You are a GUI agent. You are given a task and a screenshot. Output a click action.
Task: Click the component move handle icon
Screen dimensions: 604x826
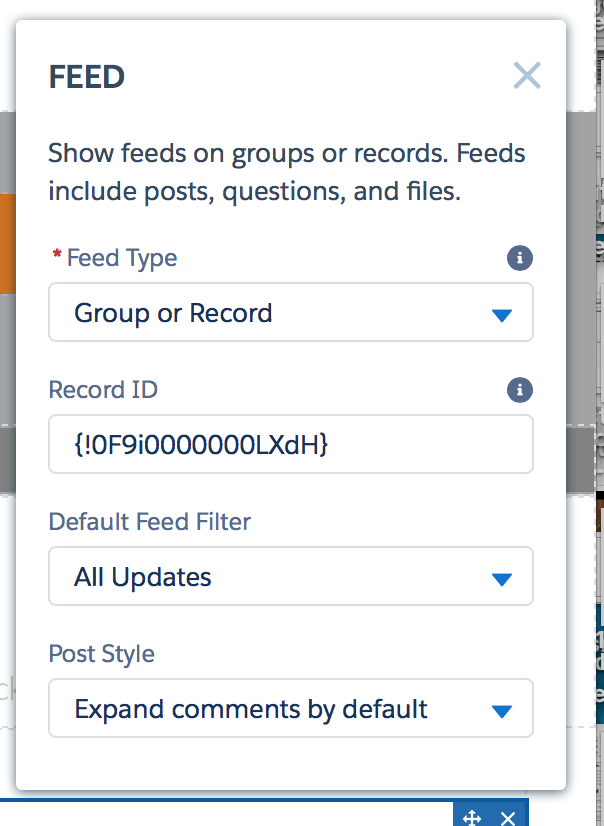[473, 817]
